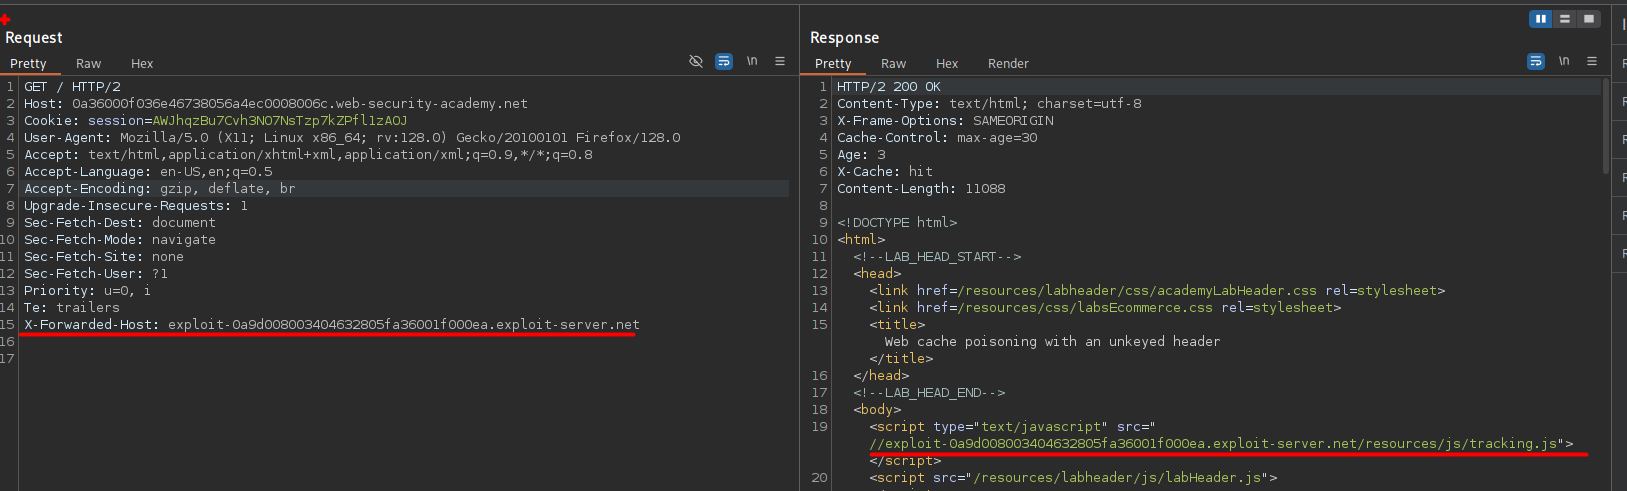Switch to combined tabbed view layout
The height and width of the screenshot is (491, 1627).
[x=1589, y=19]
